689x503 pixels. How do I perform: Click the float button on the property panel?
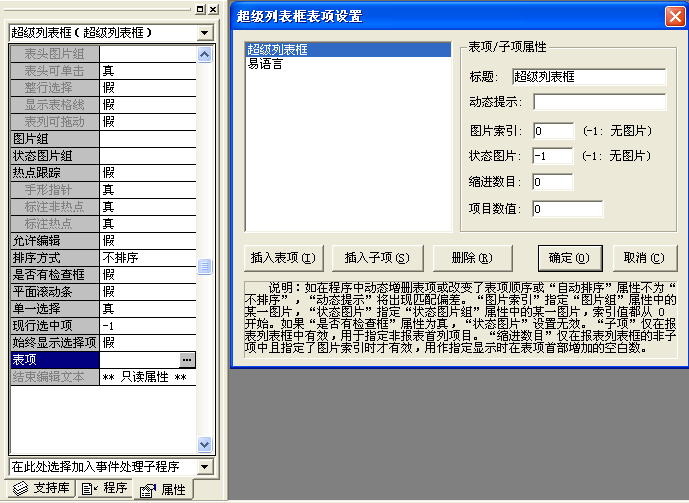pos(200,9)
